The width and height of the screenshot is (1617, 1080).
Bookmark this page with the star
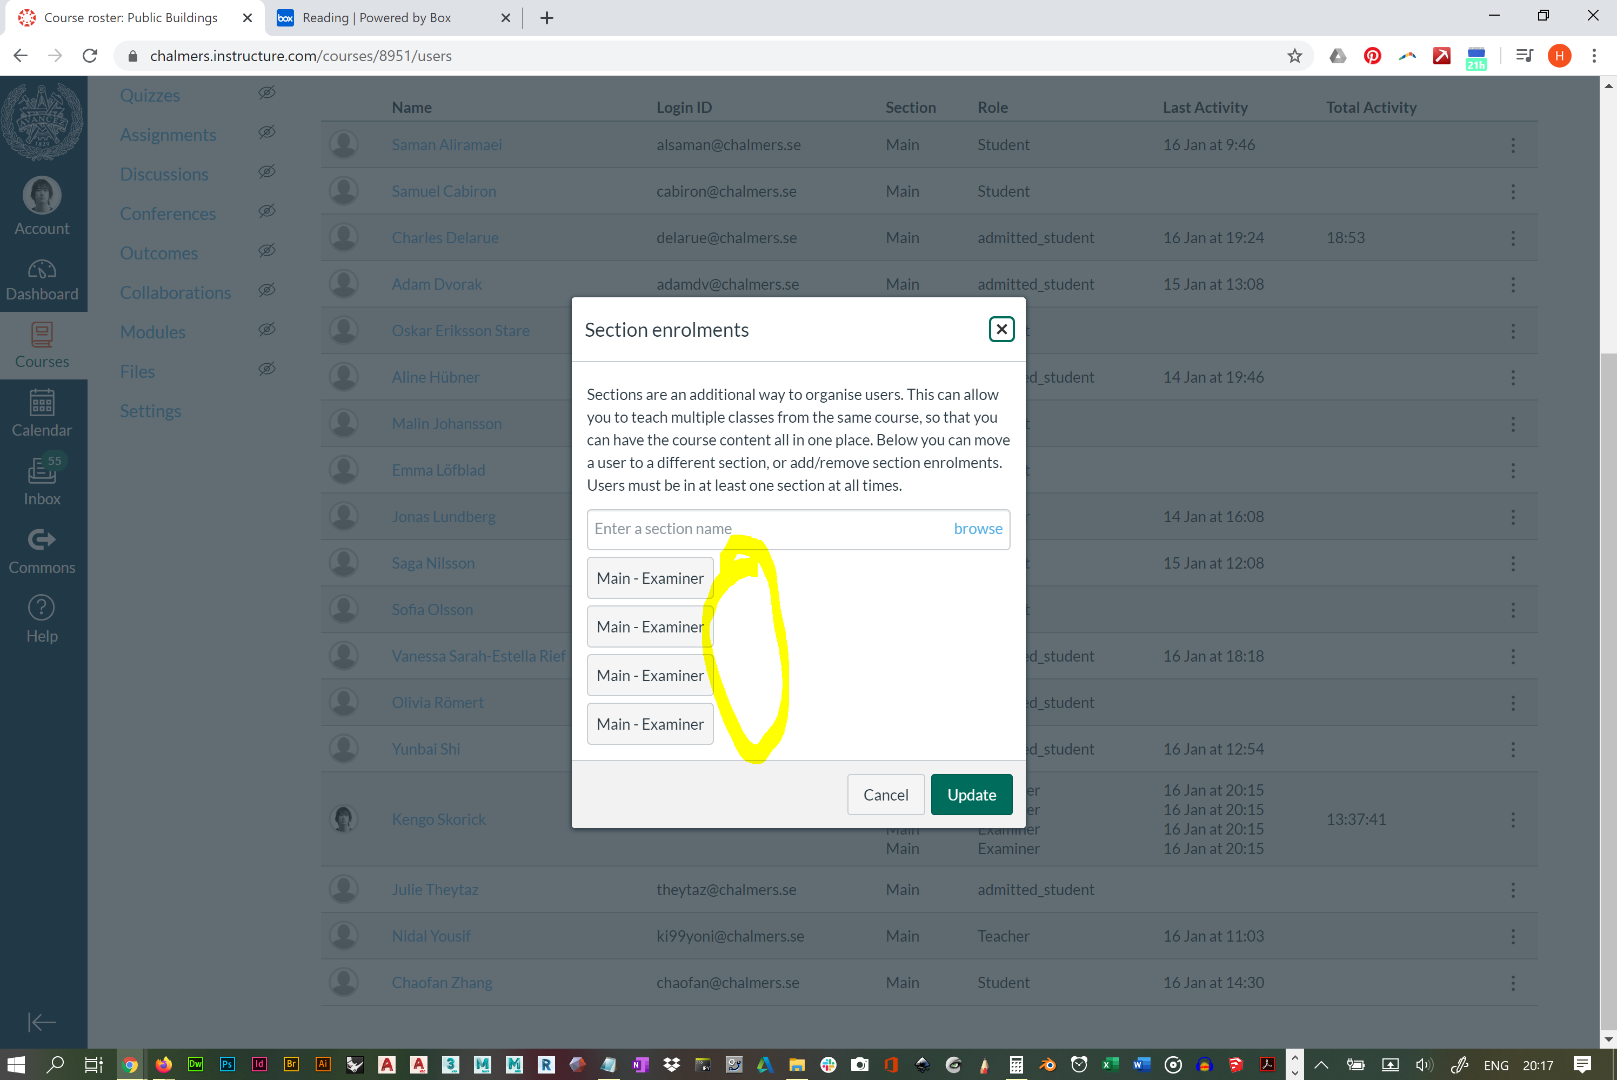point(1295,56)
